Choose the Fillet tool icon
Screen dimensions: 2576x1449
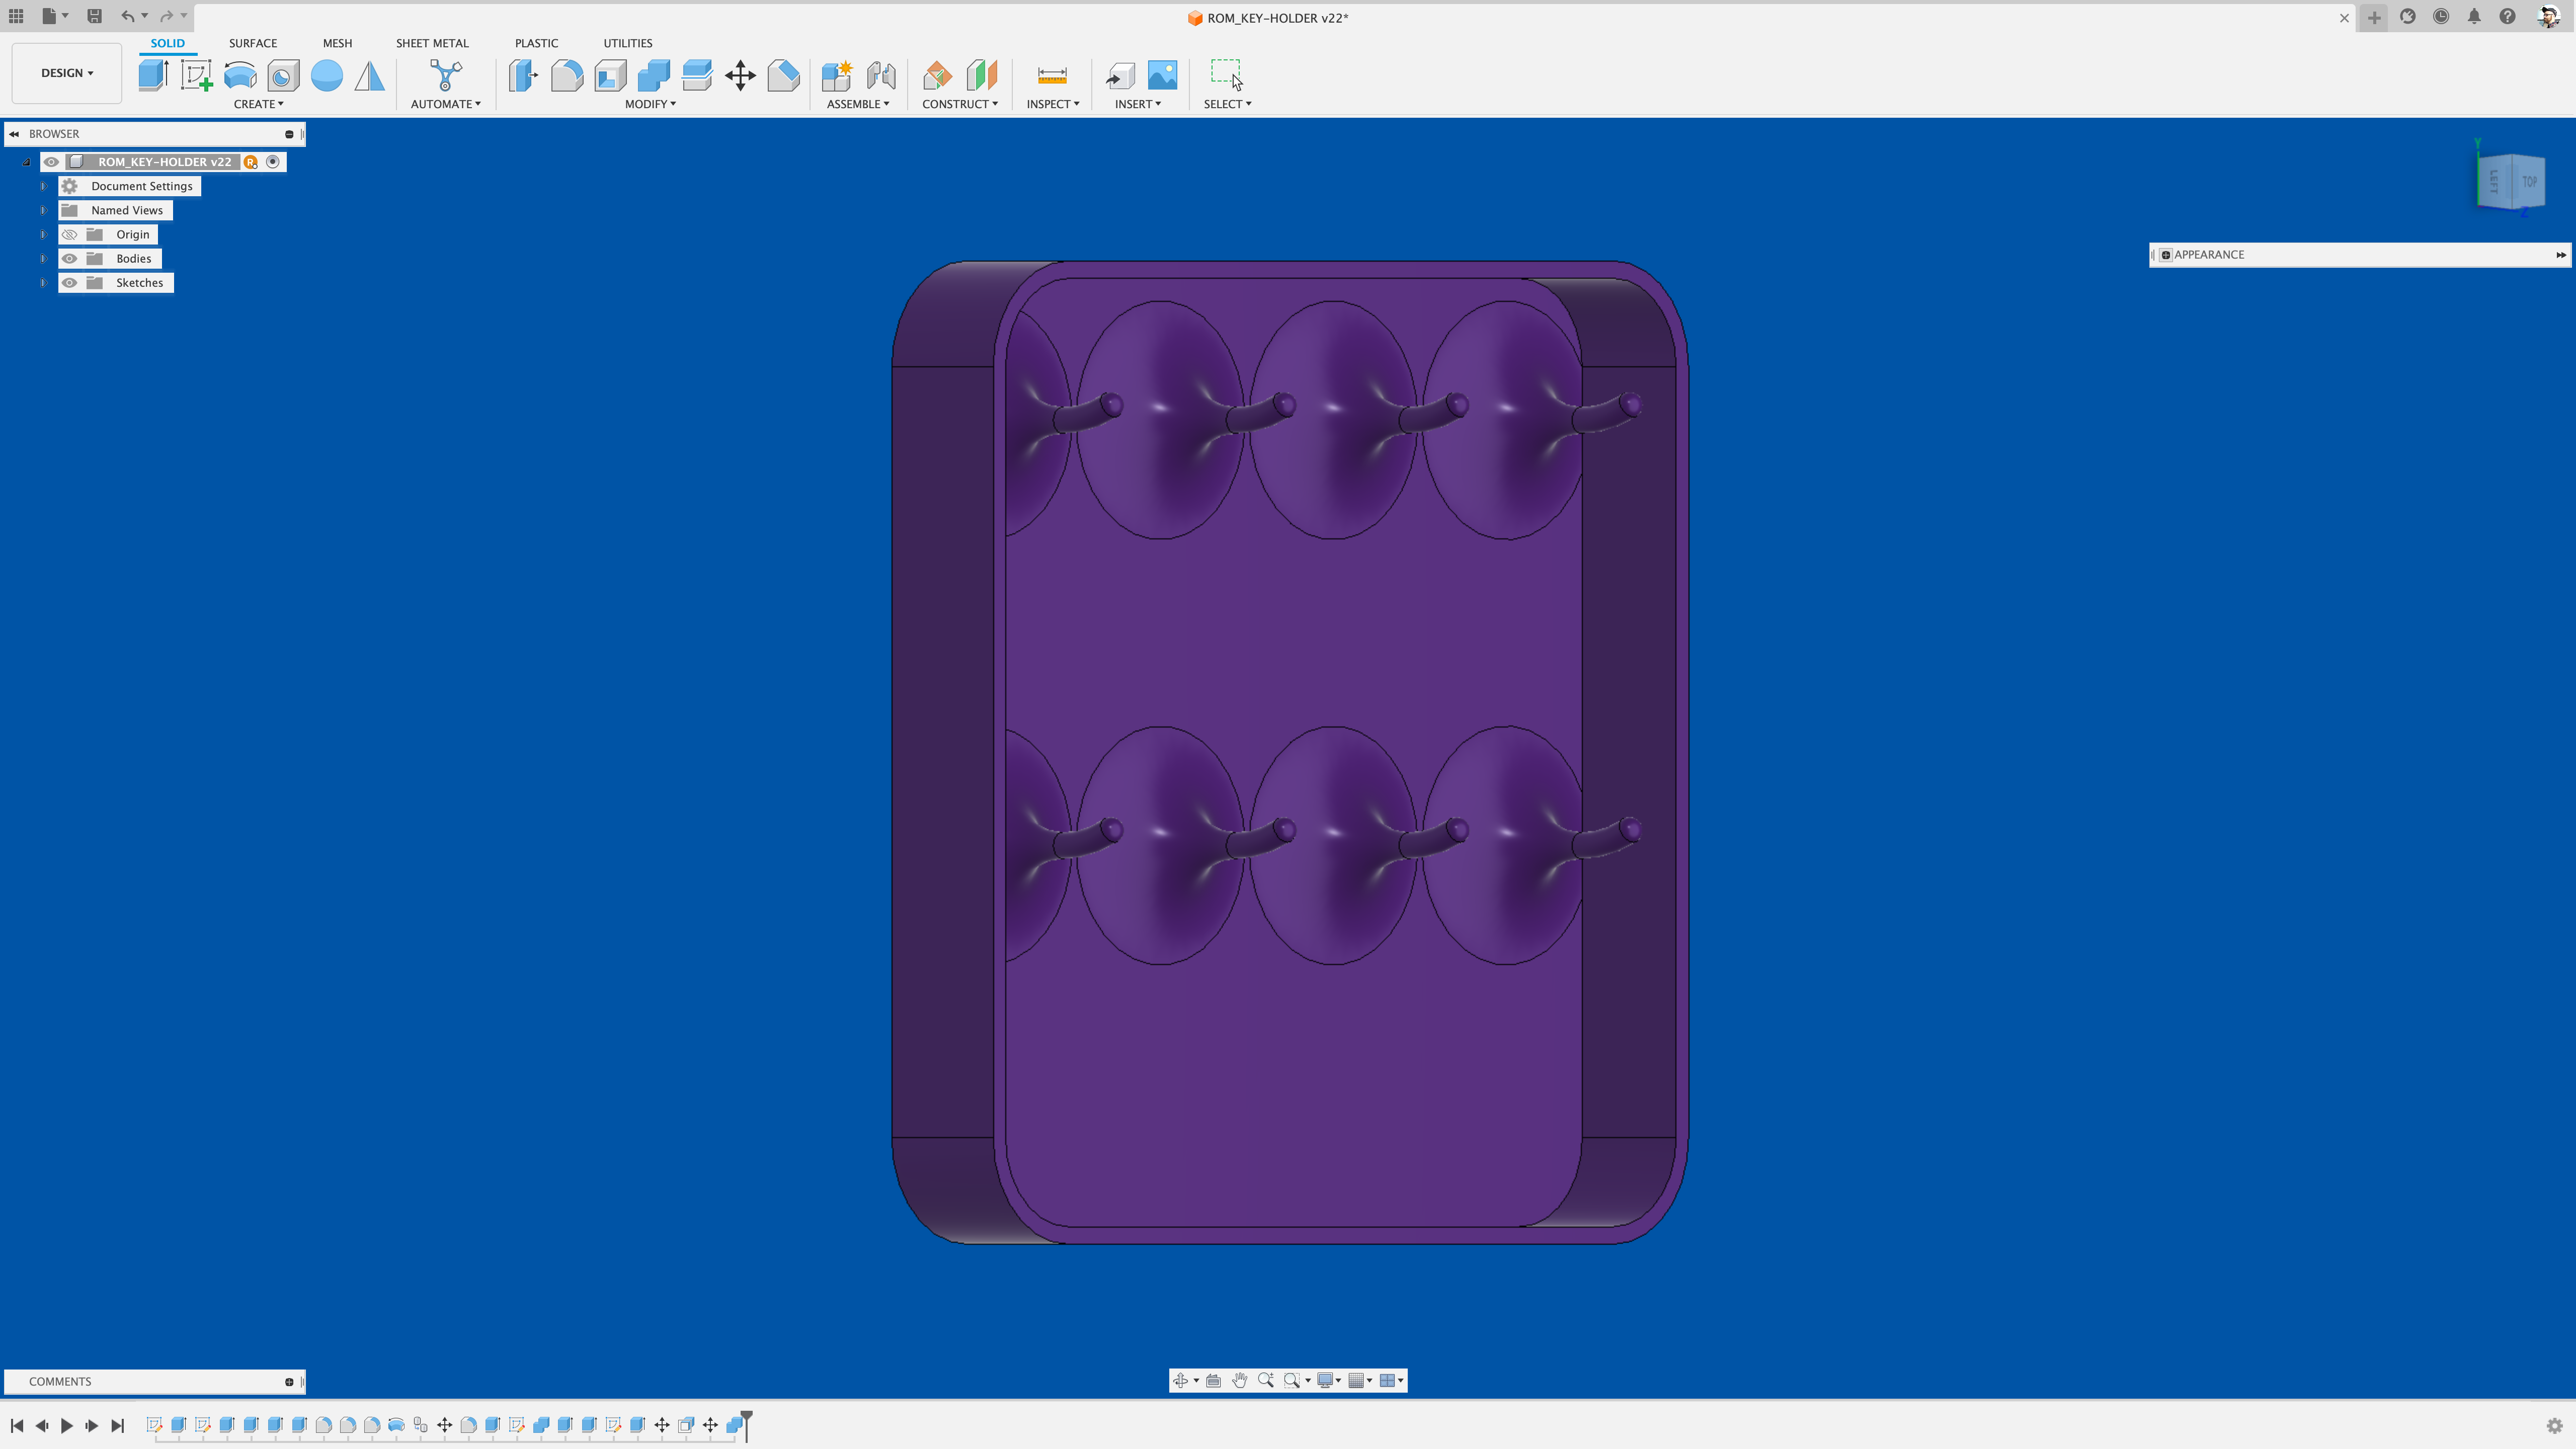[567, 75]
